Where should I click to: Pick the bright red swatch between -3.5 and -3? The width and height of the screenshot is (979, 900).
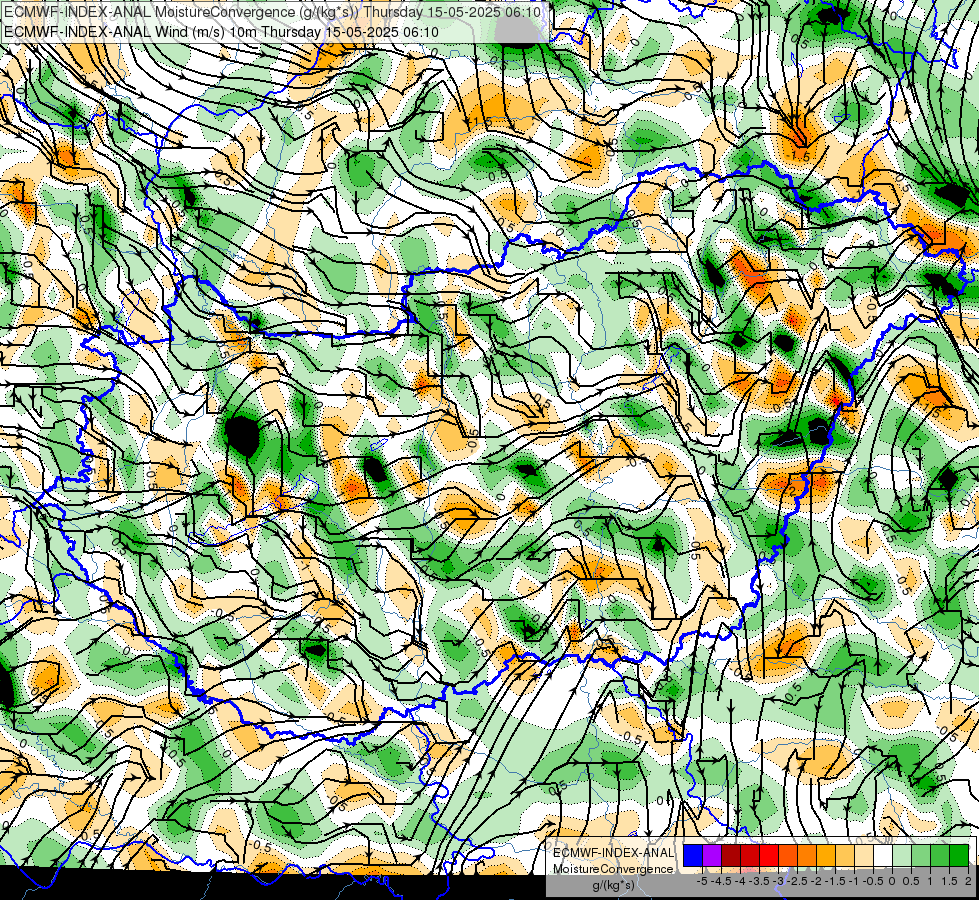point(769,855)
